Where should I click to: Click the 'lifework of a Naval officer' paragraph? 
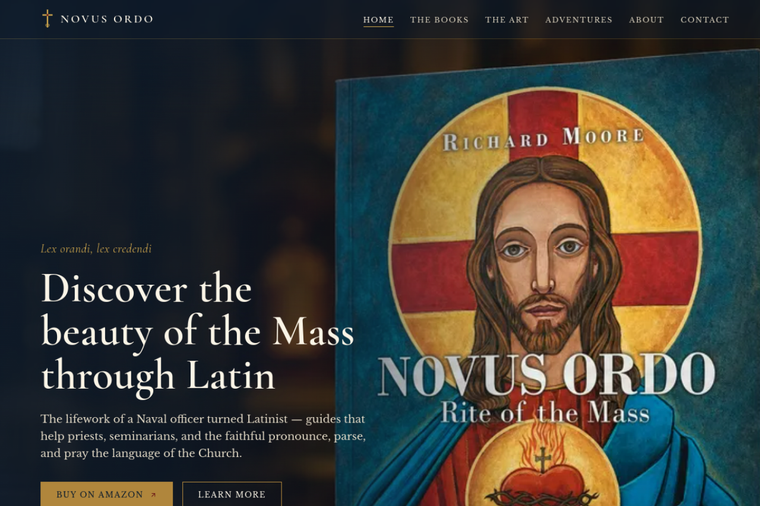coord(203,436)
